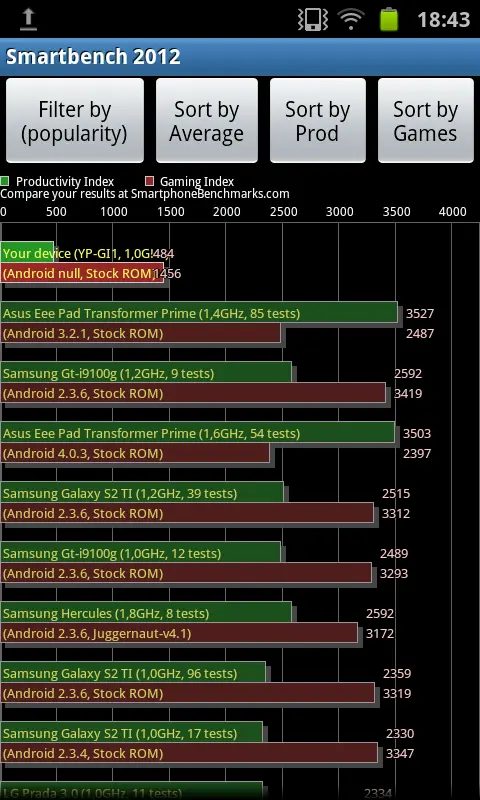This screenshot has width=480, height=800.
Task: Tap the upload arrow notification icon
Action: (29, 20)
